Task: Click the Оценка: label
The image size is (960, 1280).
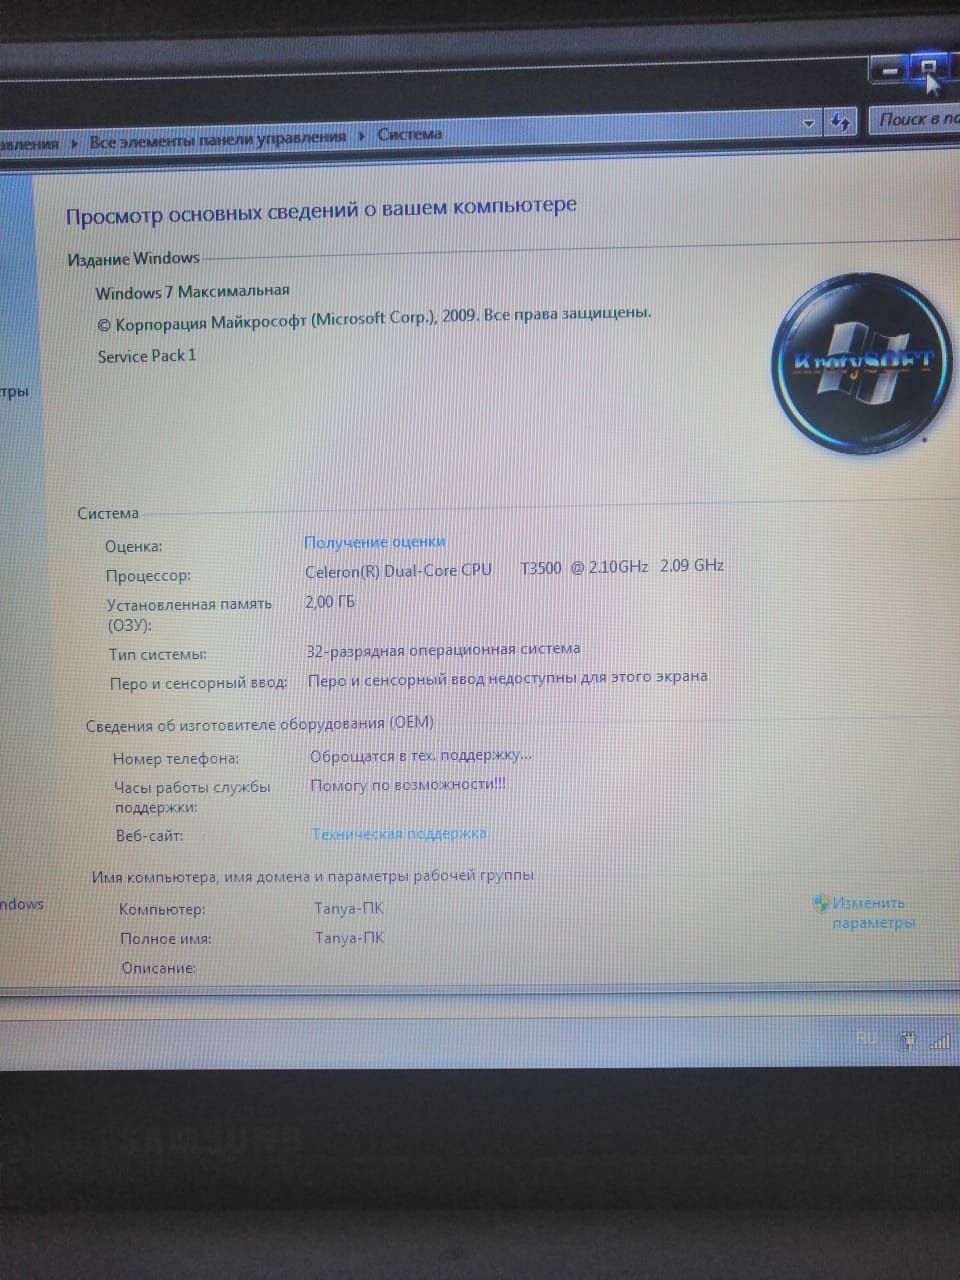Action: pyautogui.click(x=133, y=546)
